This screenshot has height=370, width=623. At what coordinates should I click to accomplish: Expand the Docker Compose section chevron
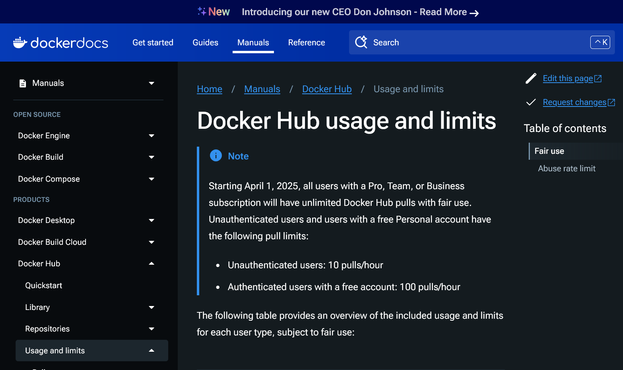tap(151, 179)
